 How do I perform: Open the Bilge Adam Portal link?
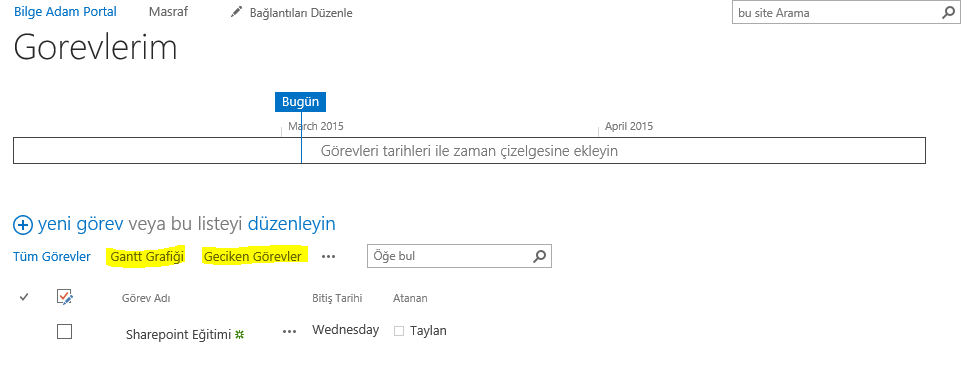(65, 12)
